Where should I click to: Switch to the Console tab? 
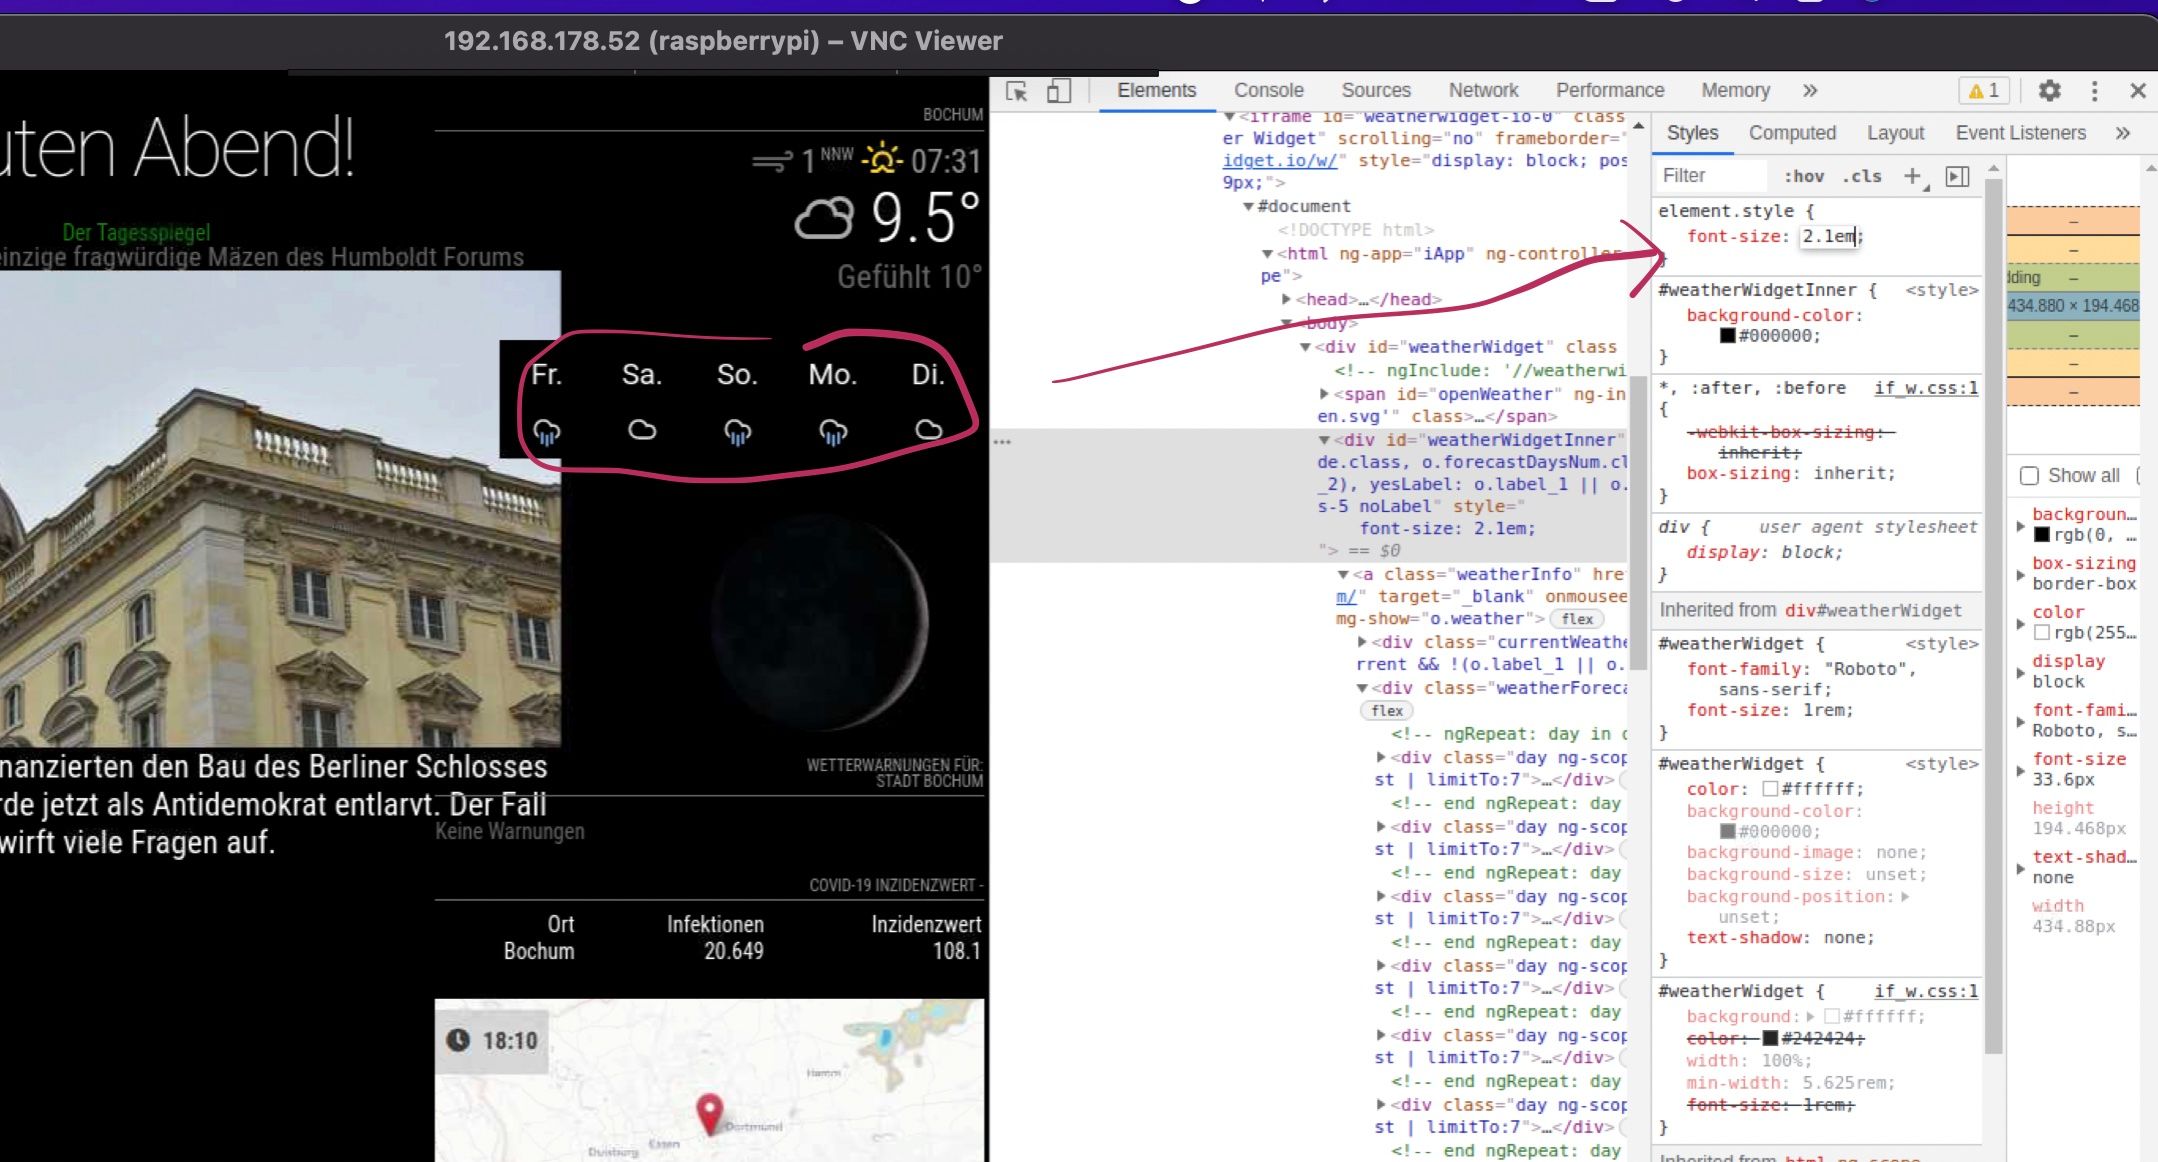(1268, 91)
